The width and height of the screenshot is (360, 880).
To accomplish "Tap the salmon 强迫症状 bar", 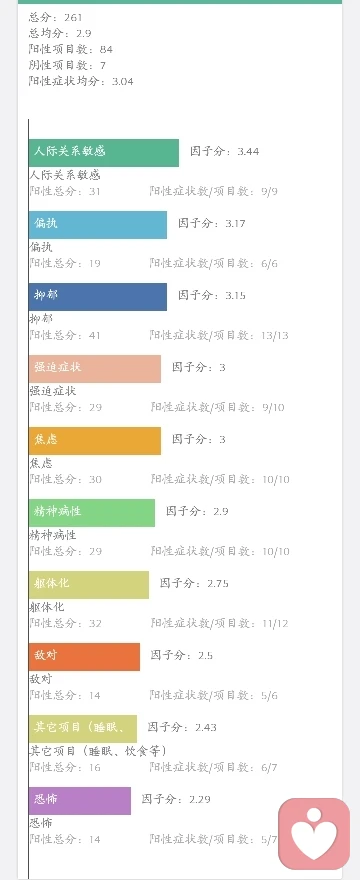I will coord(95,369).
